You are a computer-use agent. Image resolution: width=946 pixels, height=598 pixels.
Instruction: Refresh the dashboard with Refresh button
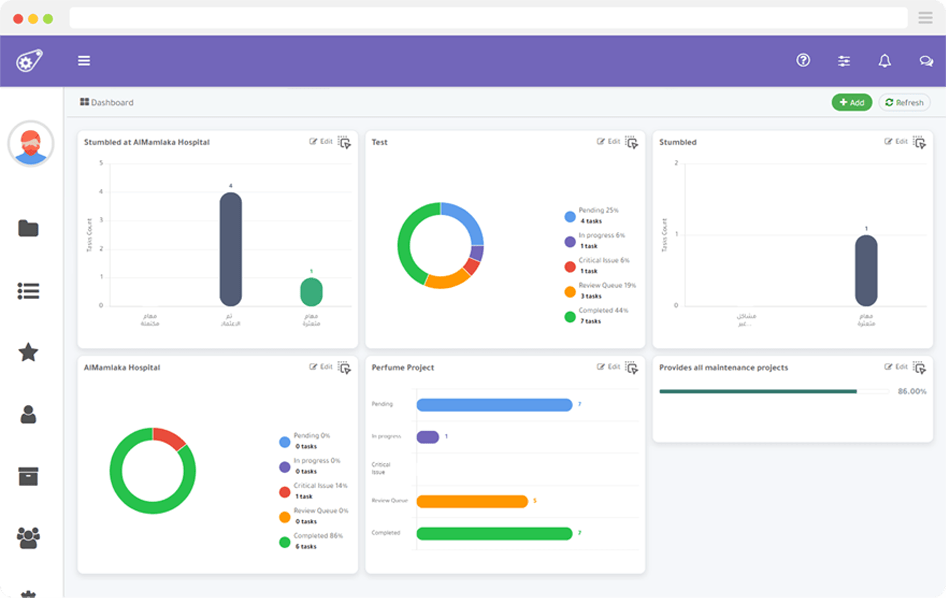903,102
